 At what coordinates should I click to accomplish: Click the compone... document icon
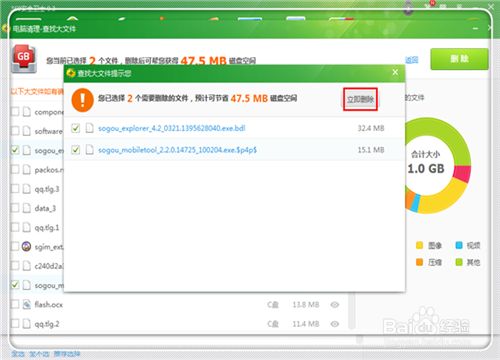point(27,111)
